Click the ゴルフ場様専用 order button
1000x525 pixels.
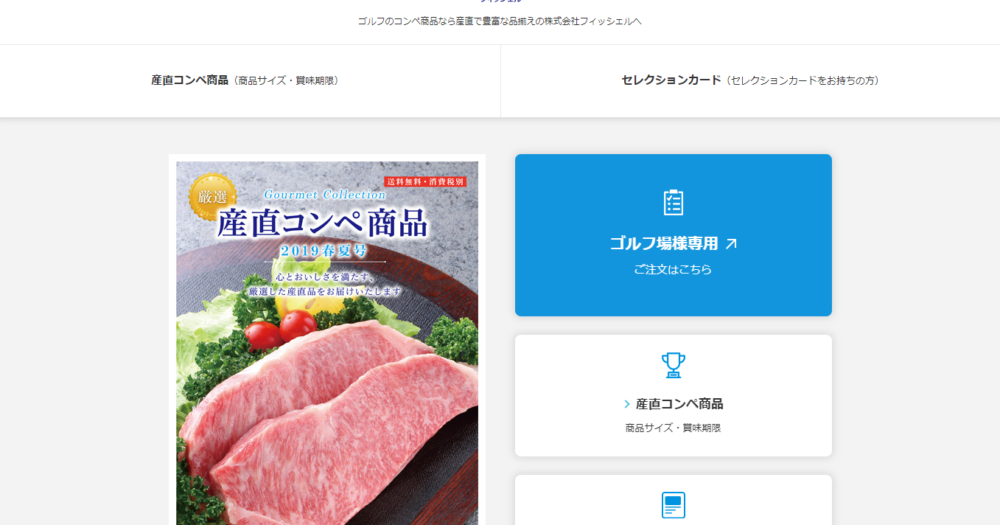tap(673, 235)
